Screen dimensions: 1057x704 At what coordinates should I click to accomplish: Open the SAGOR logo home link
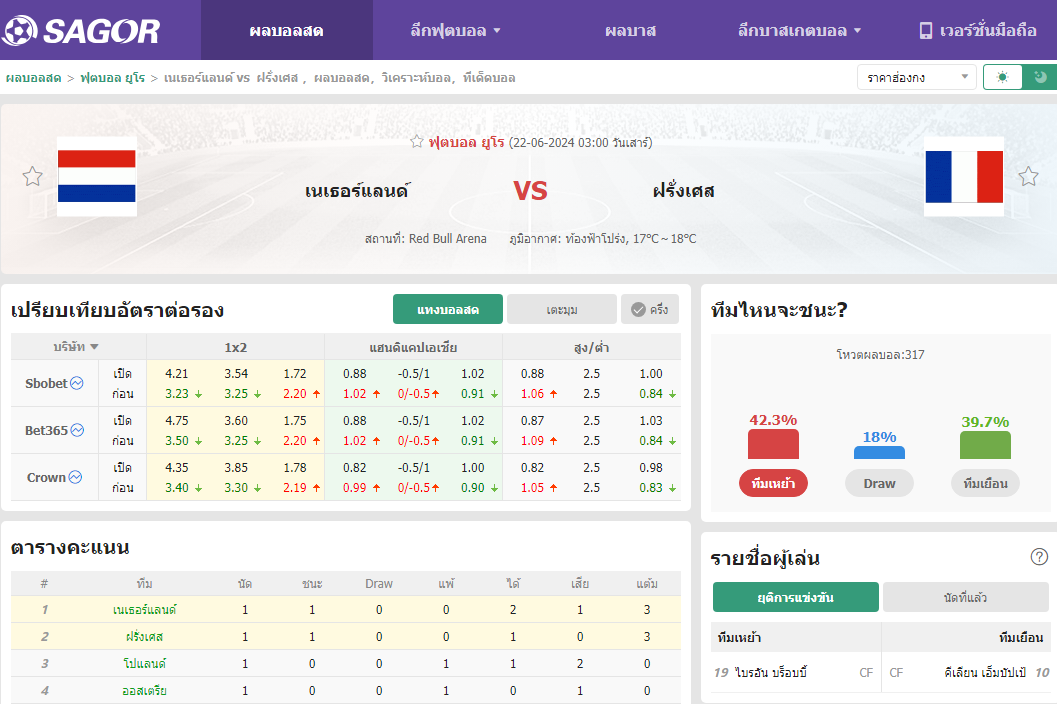pyautogui.click(x=81, y=30)
